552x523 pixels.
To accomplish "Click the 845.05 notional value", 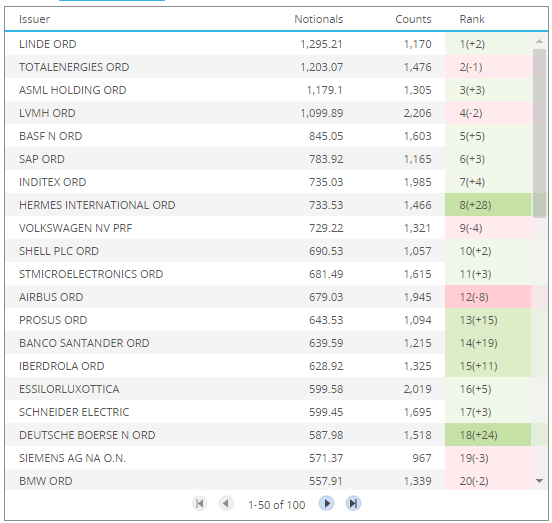I will pos(326,136).
